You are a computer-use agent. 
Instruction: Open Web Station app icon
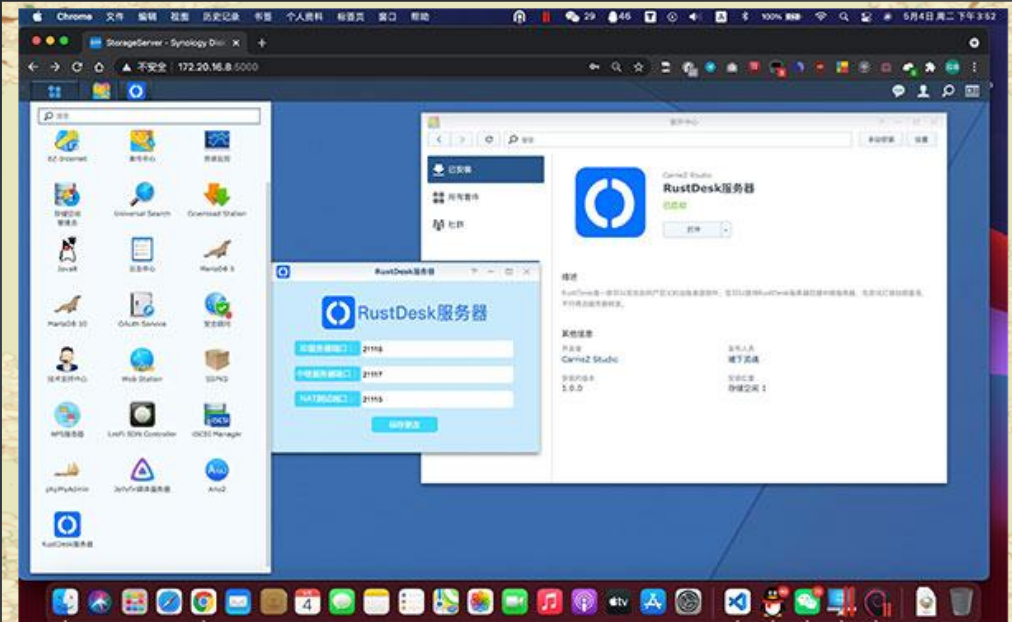coord(142,360)
